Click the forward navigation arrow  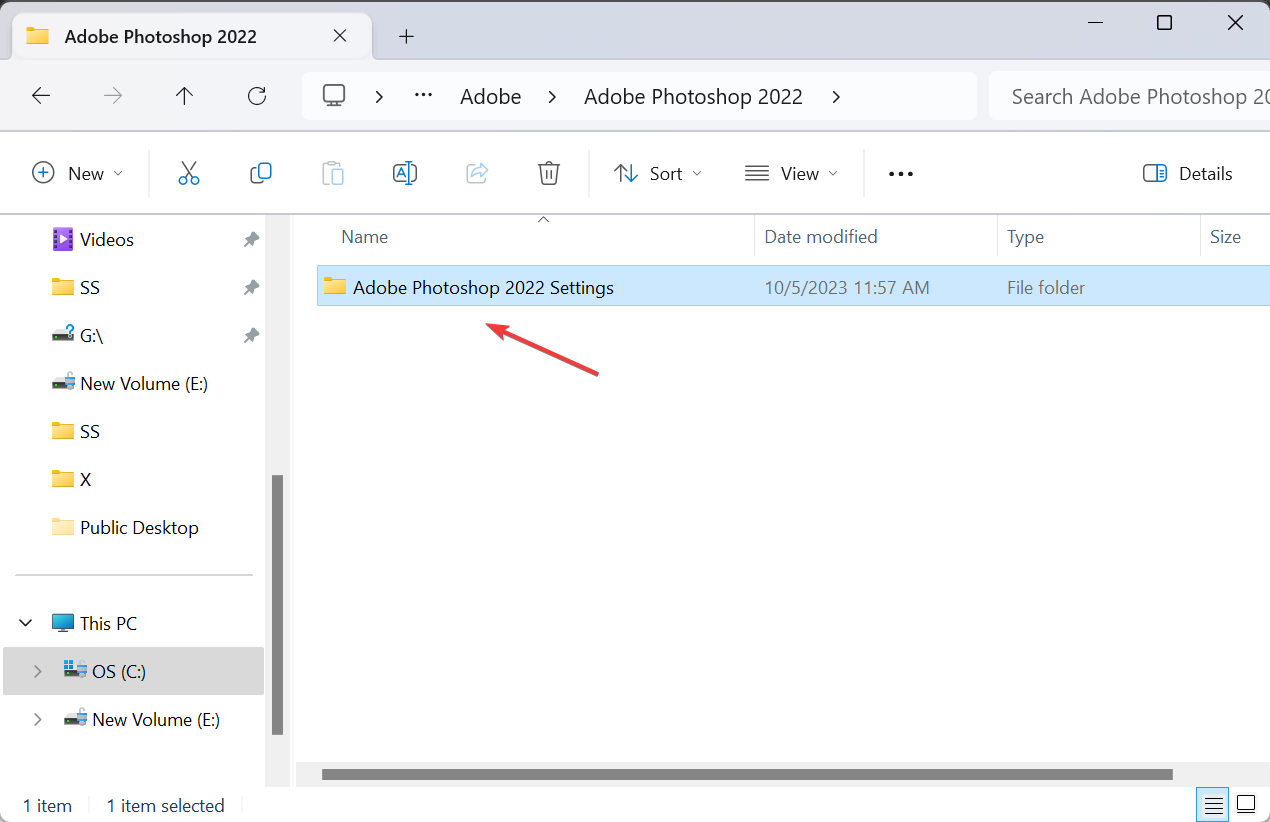click(x=113, y=96)
